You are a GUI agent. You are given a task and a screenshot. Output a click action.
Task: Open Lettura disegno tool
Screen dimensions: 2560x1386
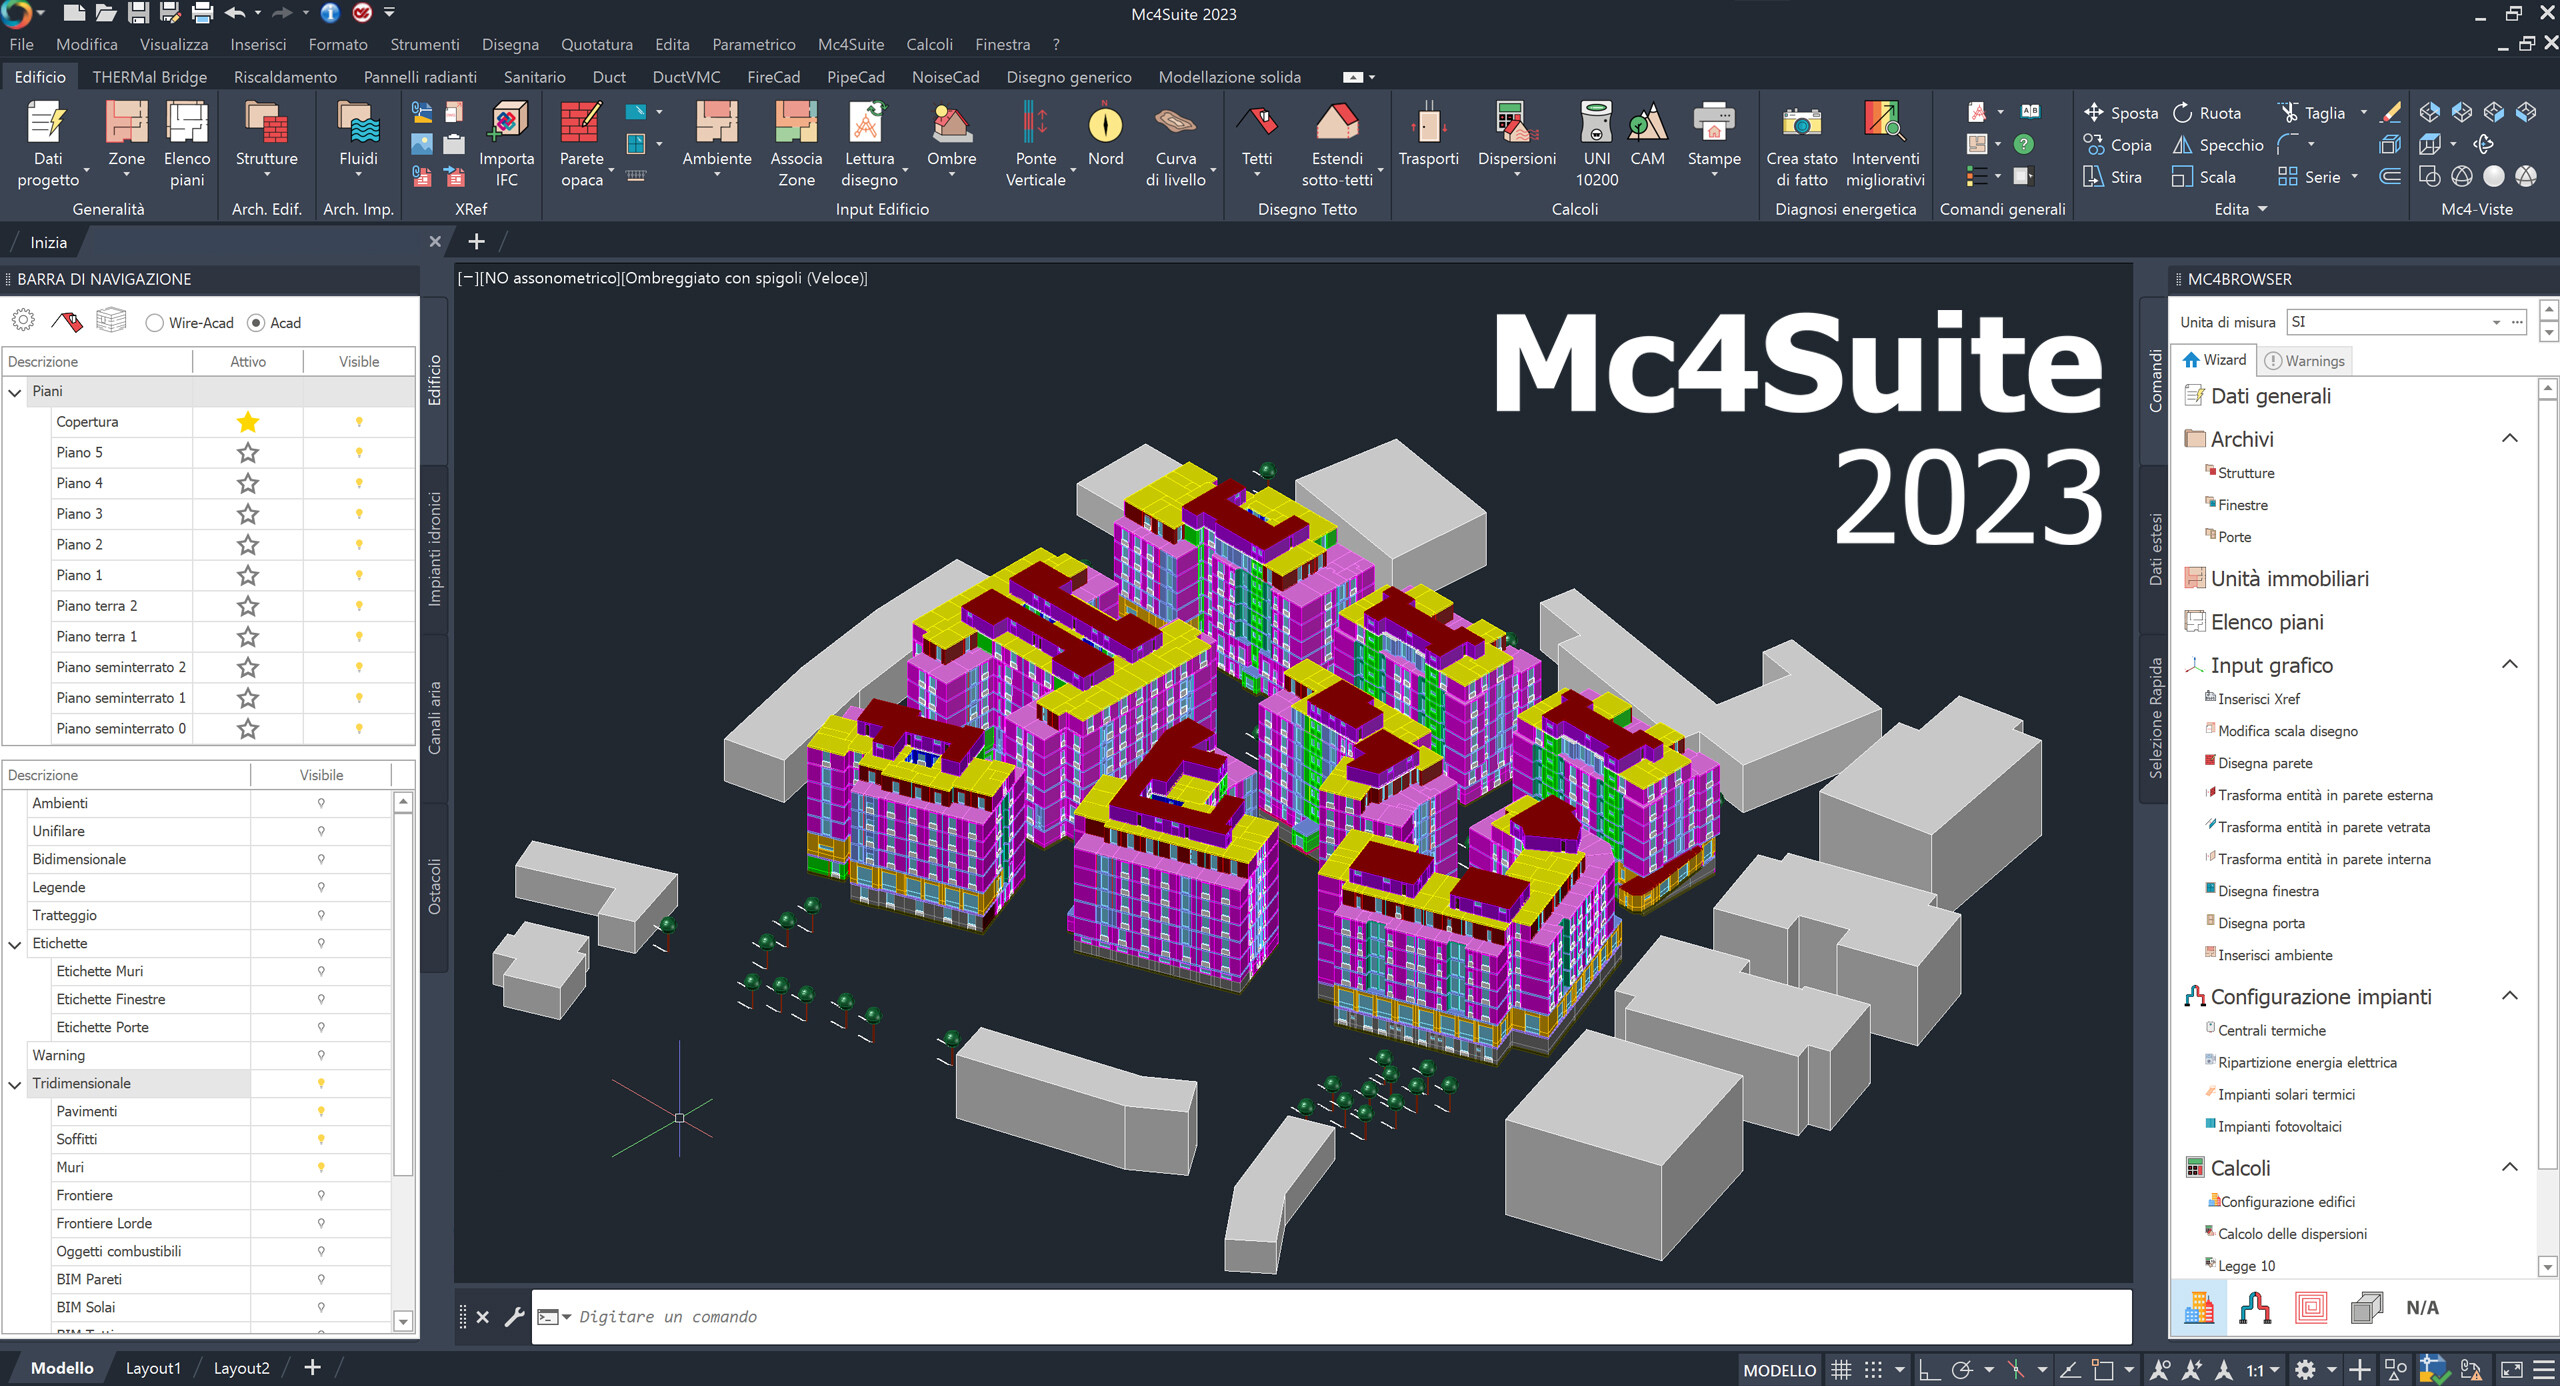click(x=869, y=144)
